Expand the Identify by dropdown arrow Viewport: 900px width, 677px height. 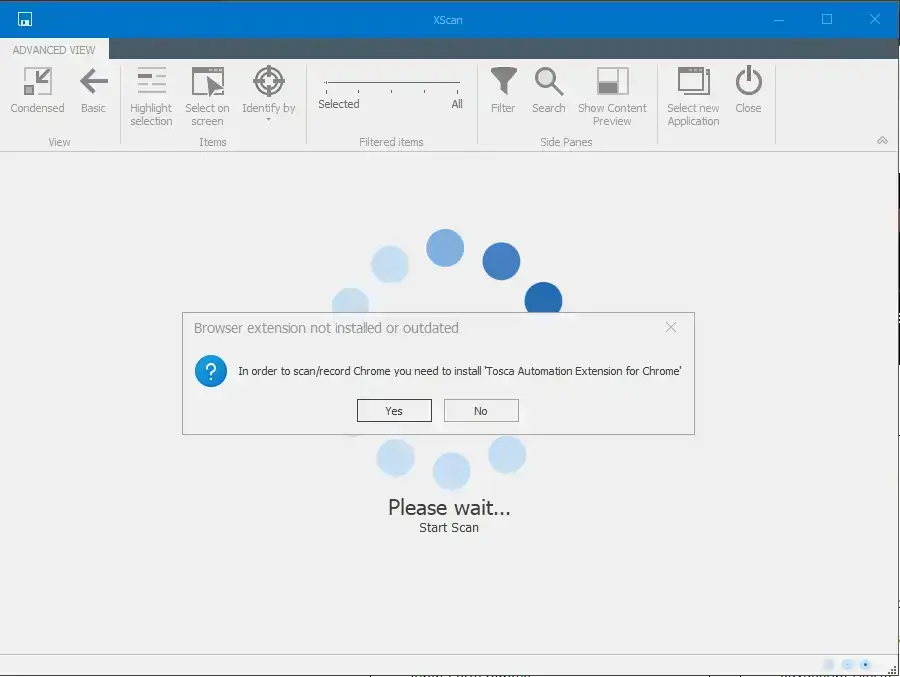coord(268,121)
